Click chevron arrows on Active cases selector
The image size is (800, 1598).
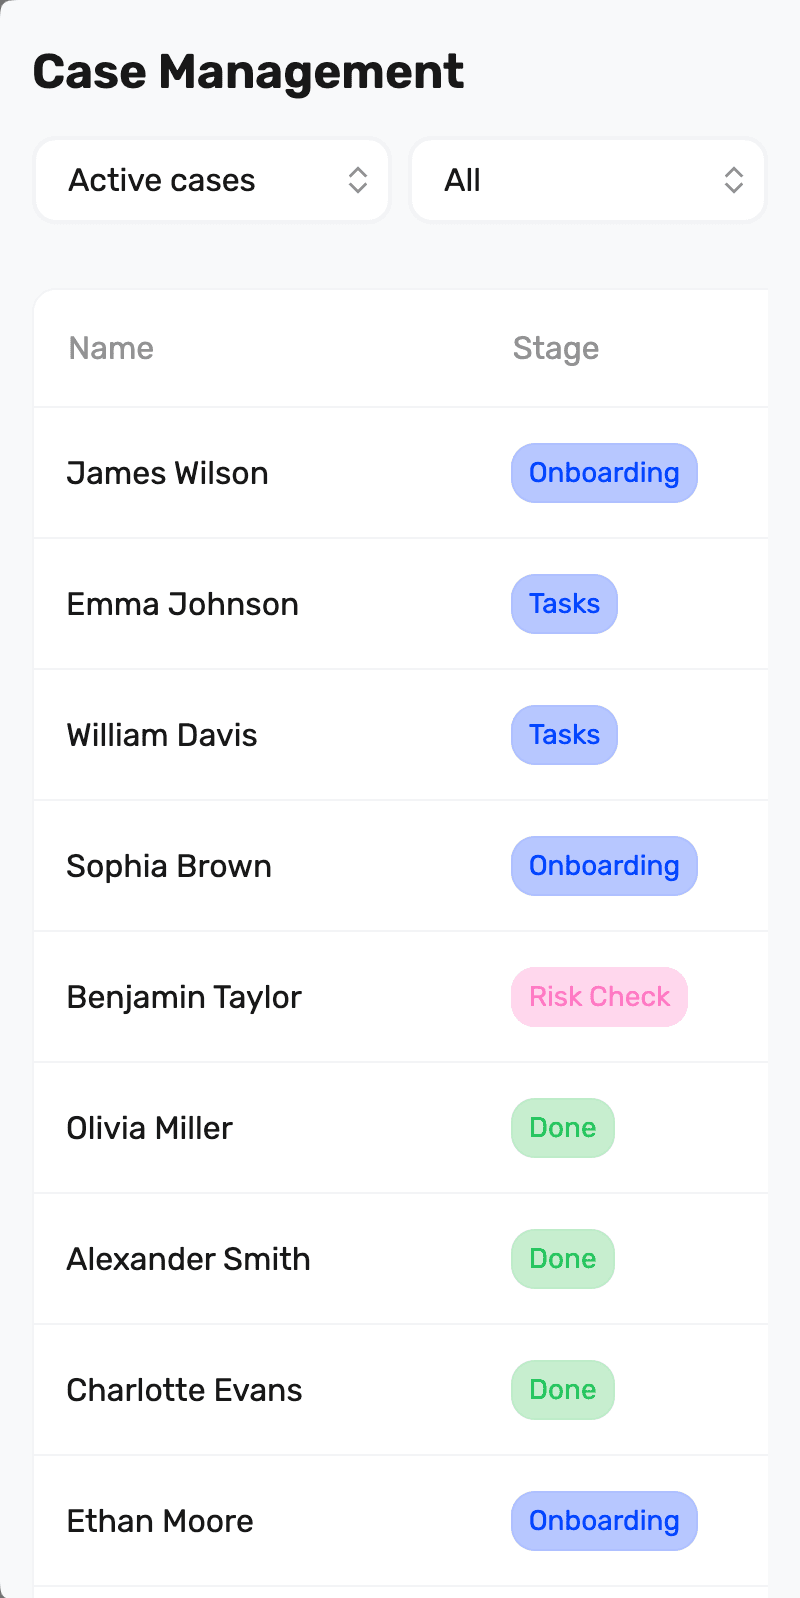[358, 180]
